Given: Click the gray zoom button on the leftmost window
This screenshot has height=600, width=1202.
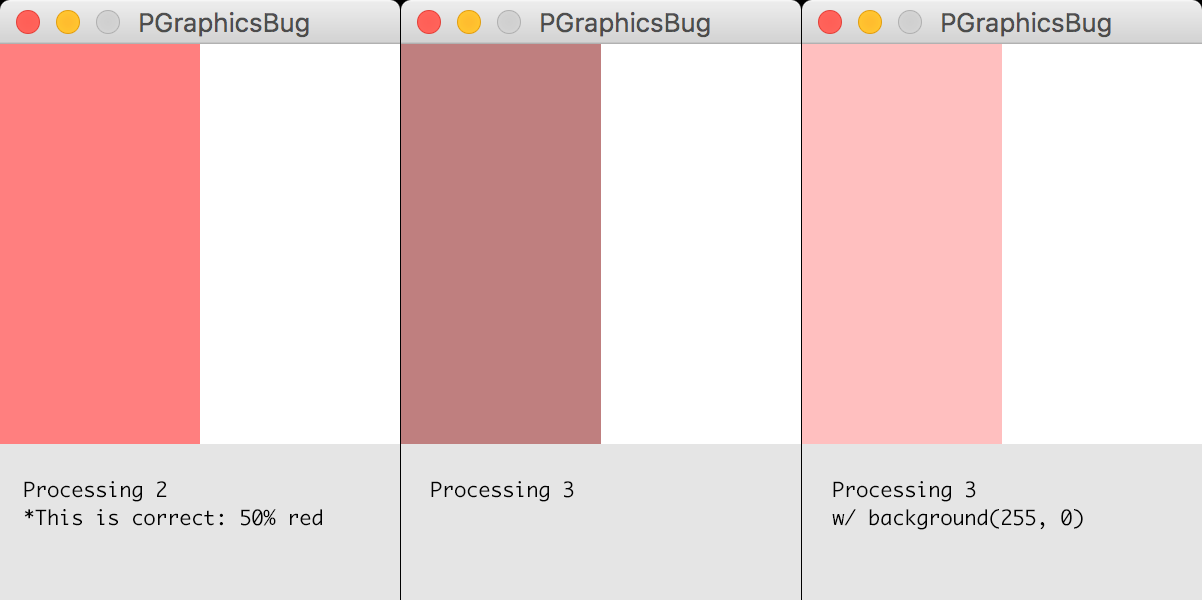Looking at the screenshot, I should [107, 21].
